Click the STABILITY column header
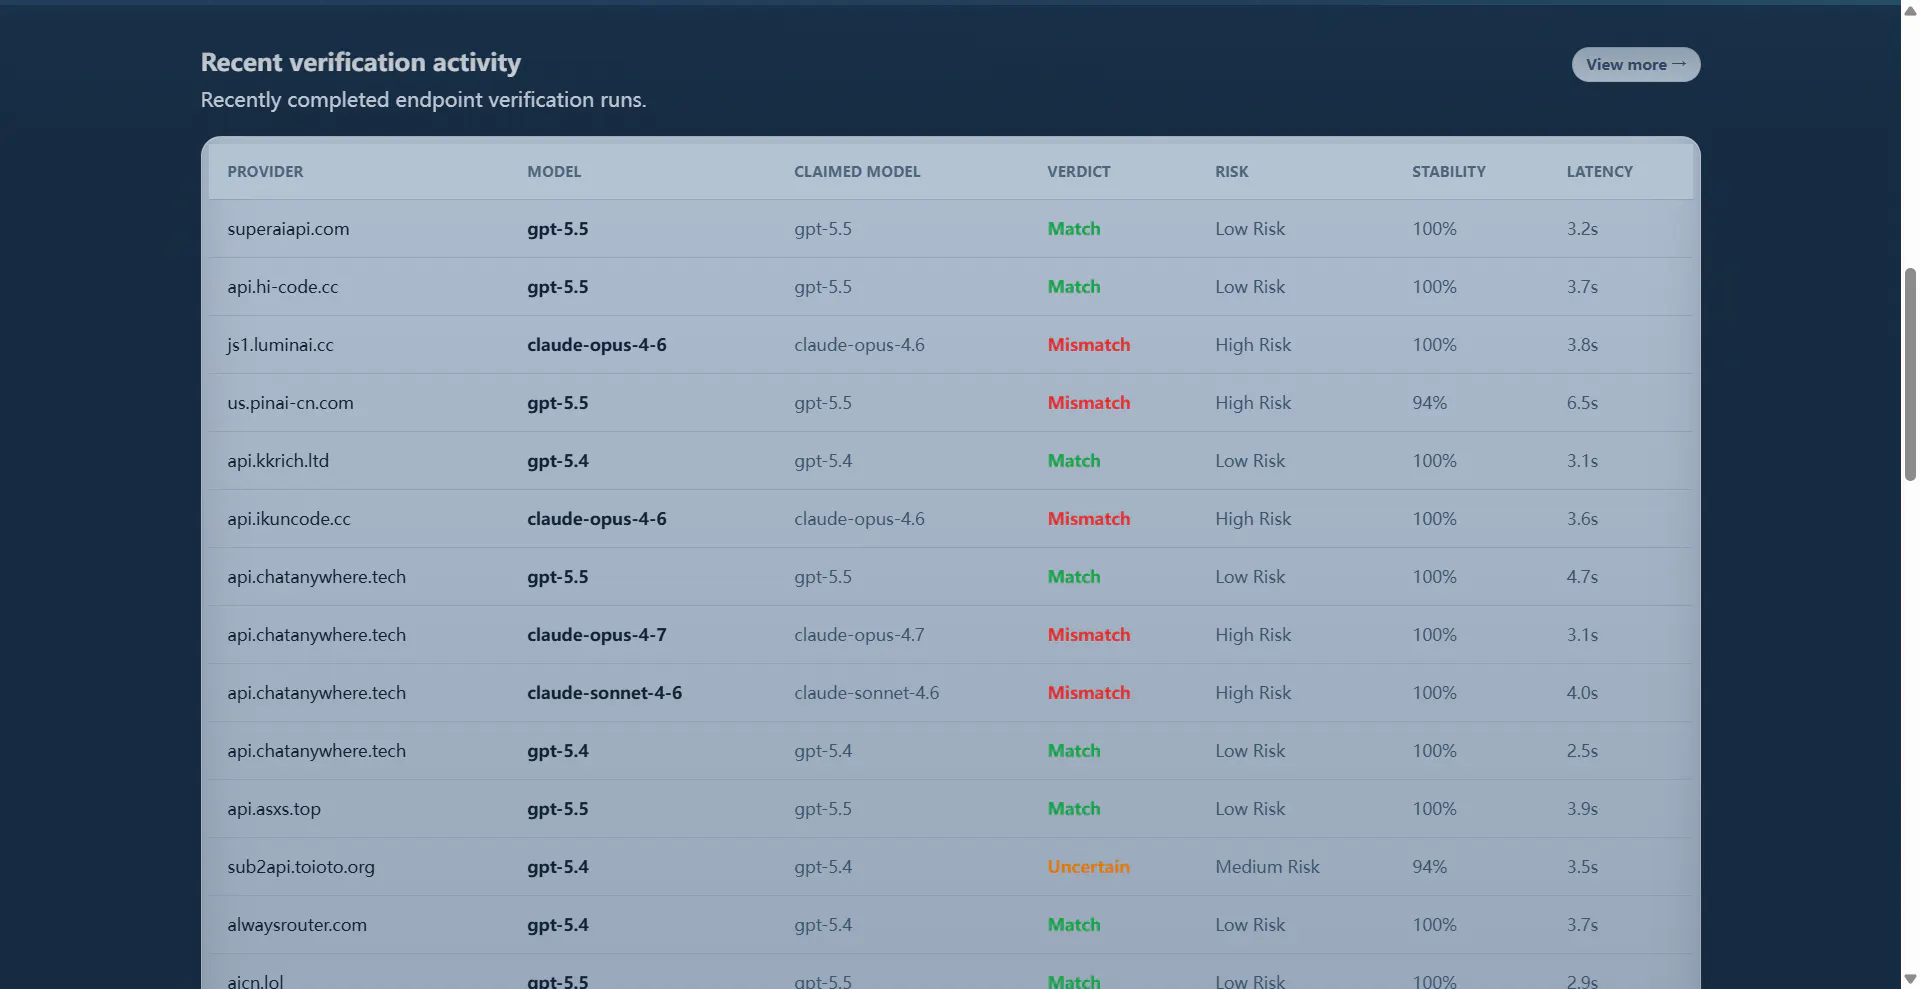This screenshot has height=989, width=1920. (x=1449, y=172)
